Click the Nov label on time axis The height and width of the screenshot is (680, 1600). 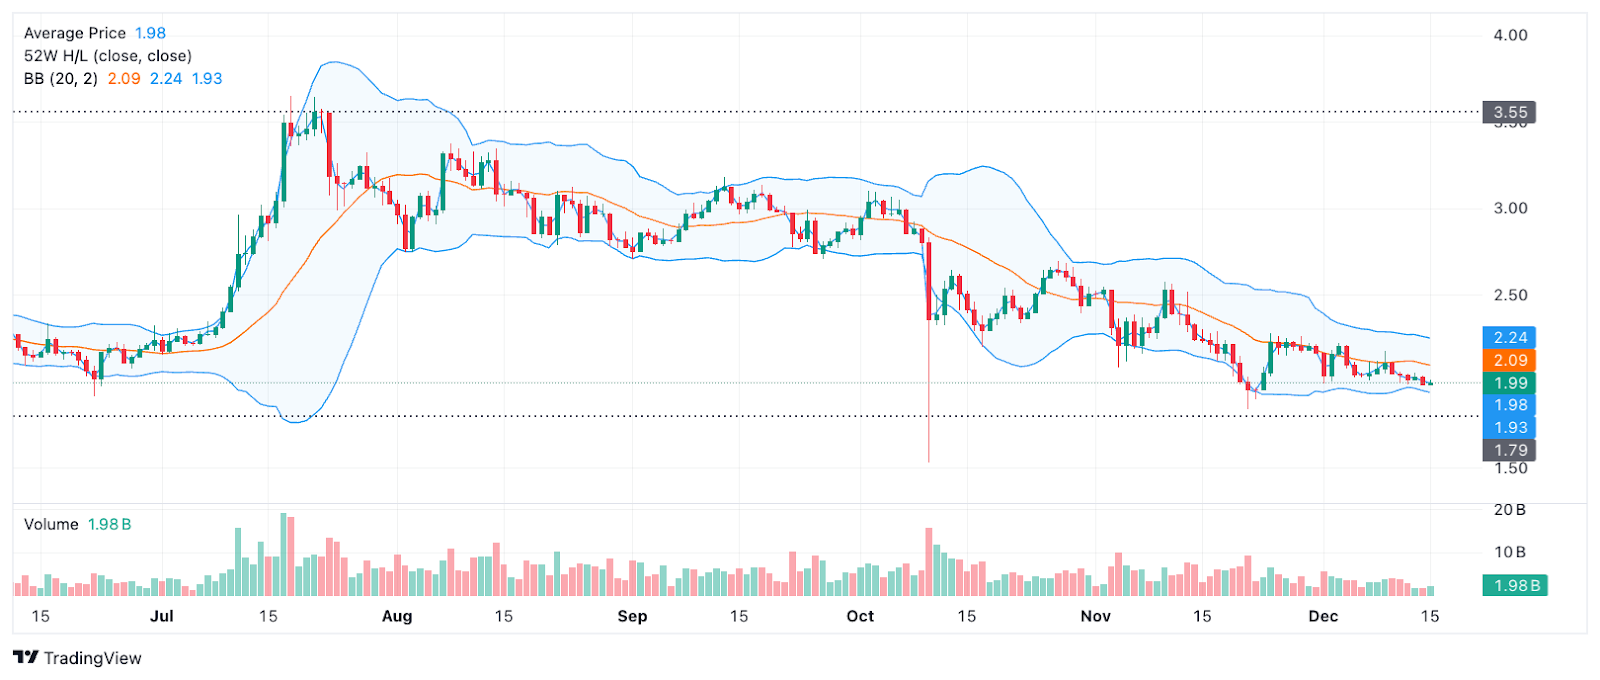(x=1096, y=616)
